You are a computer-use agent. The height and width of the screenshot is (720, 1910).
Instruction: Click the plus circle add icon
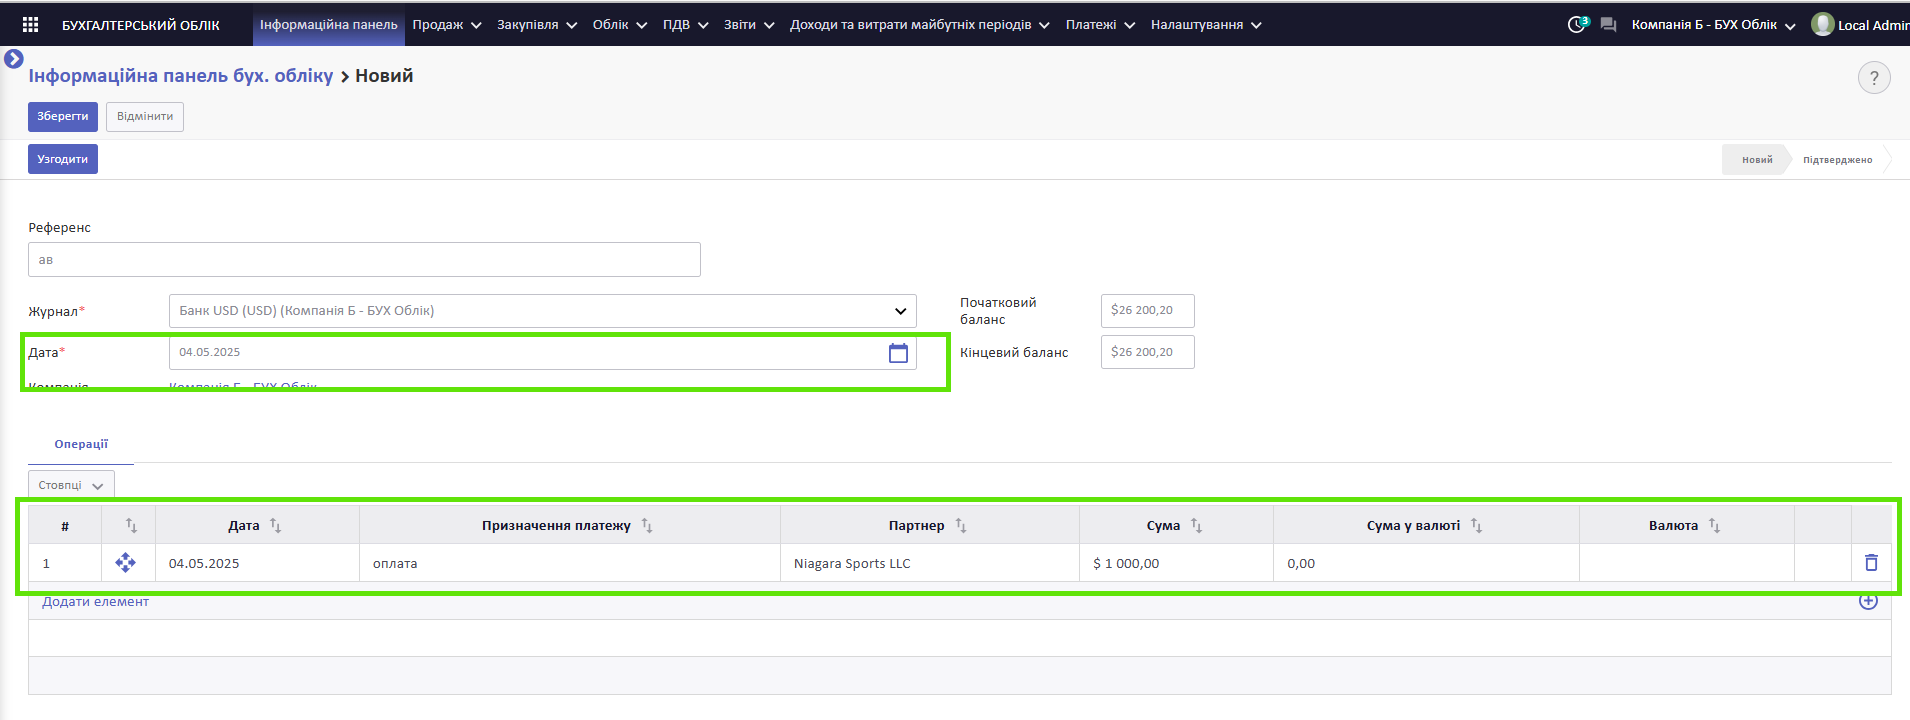click(1868, 601)
